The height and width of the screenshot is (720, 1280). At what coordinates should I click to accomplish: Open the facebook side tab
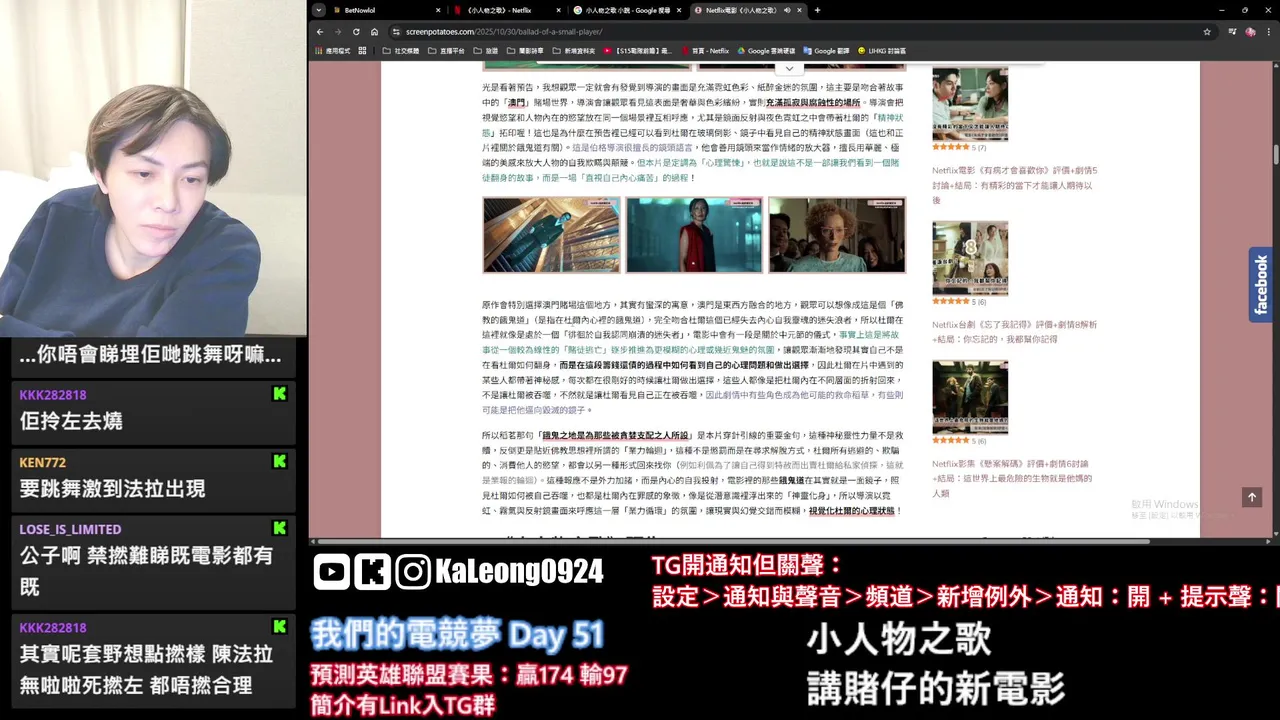[x=1260, y=285]
